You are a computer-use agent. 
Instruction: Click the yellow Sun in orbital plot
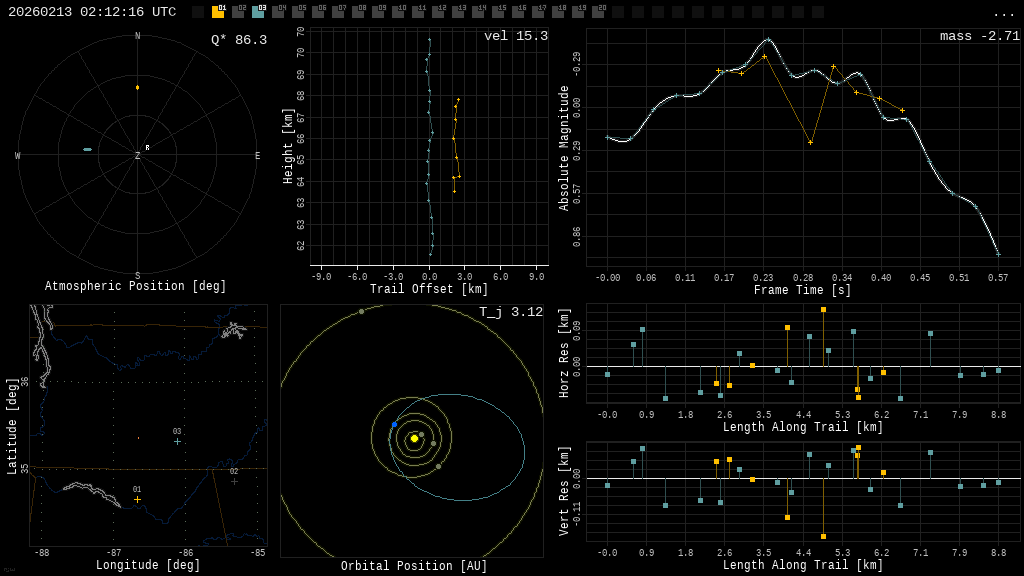414,438
